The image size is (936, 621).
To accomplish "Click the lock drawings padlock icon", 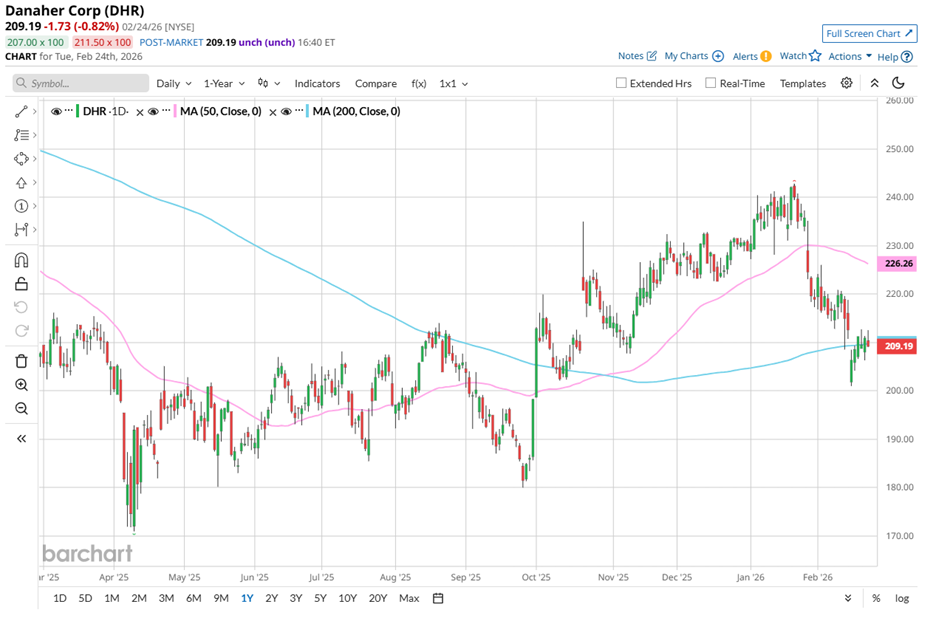I will [21, 284].
